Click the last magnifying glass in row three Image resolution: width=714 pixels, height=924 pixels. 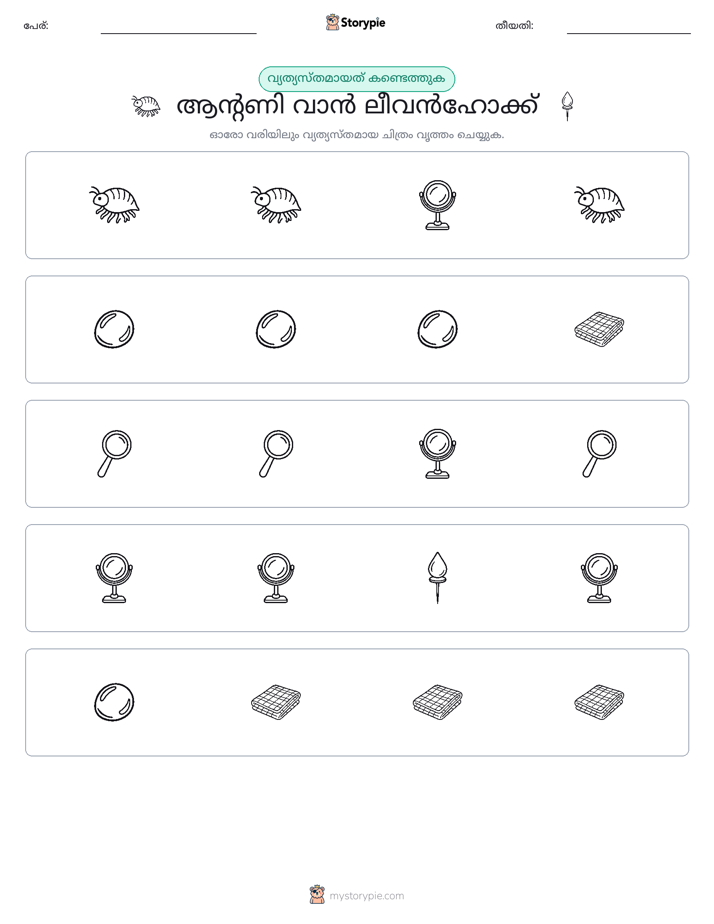(x=599, y=454)
